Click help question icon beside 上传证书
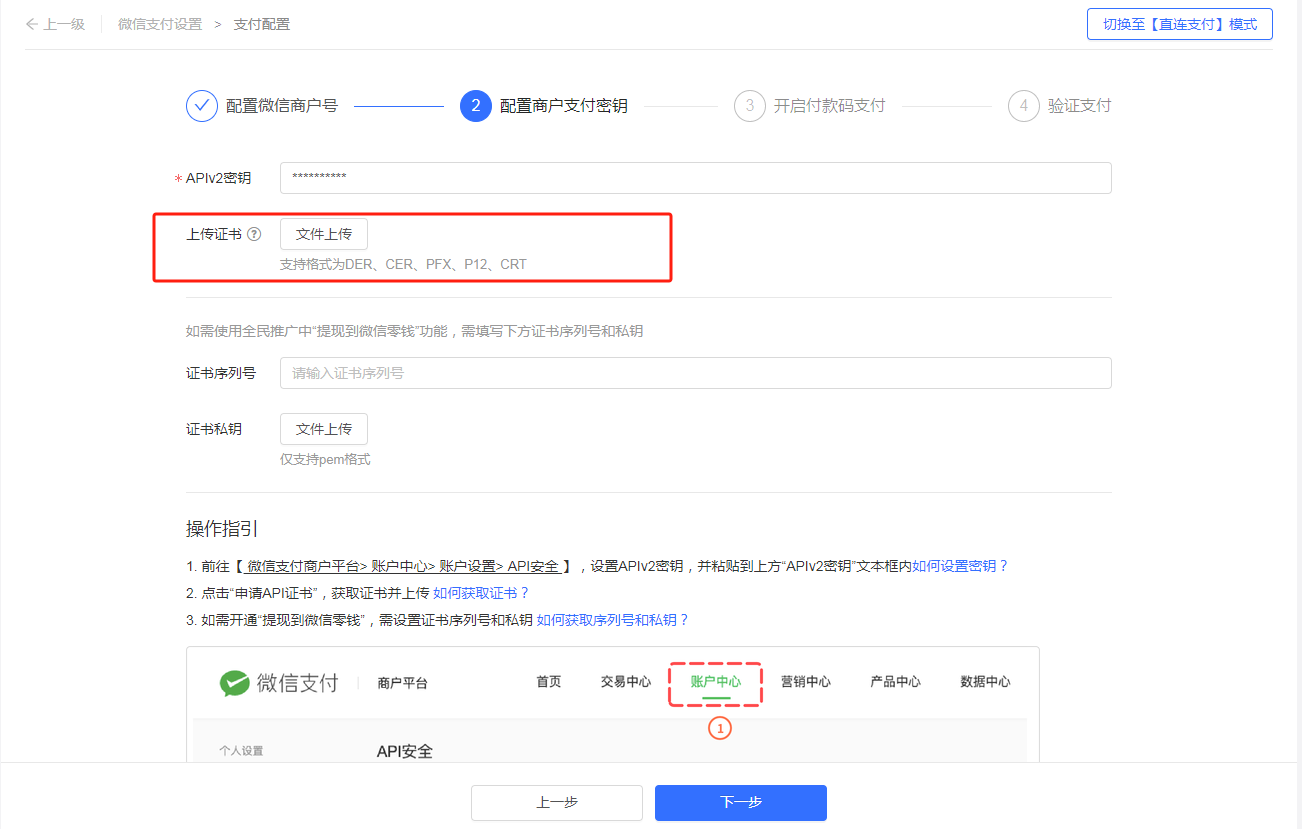The image size is (1302, 829). click(254, 234)
